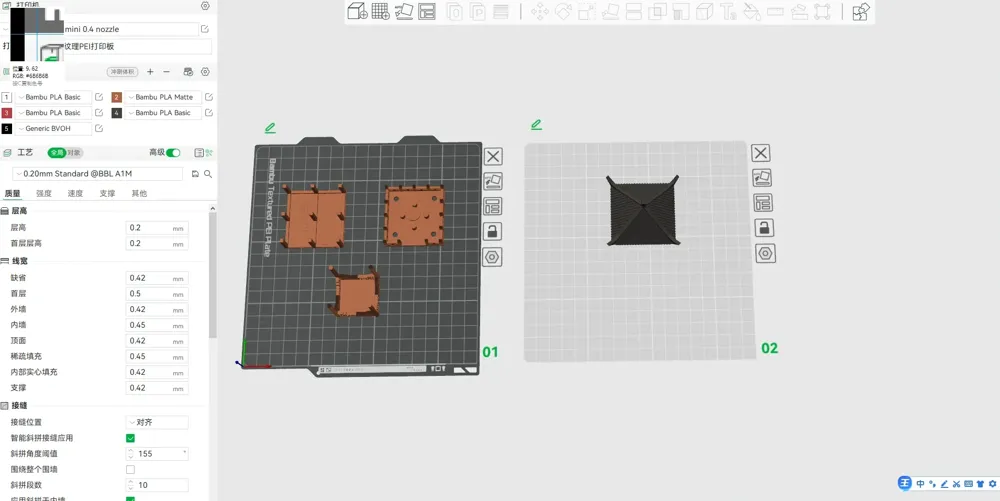Image resolution: width=1000 pixels, height=501 pixels.
Task: Arrange objects on plate 01
Action: coord(493,206)
